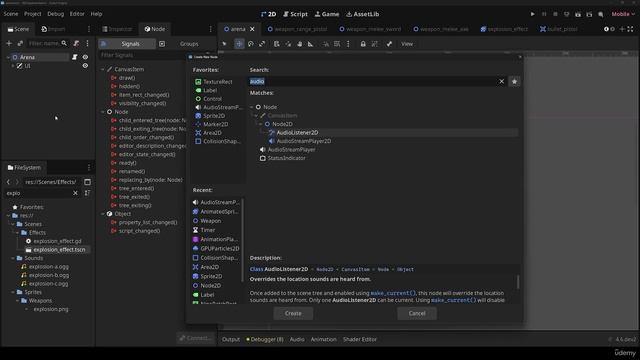This screenshot has height=360, width=640.
Task: Clear the FileSystem filter text 'explo'
Action: pos(75,193)
